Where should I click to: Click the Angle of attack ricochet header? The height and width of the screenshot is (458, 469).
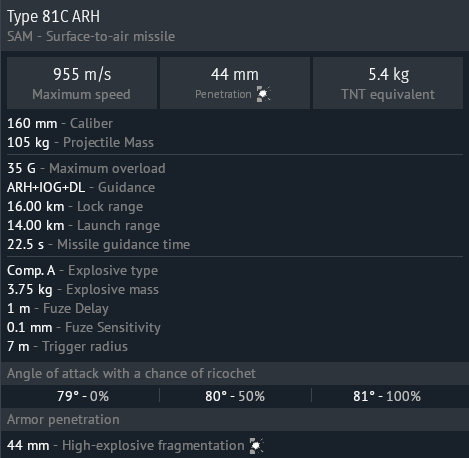(235, 374)
